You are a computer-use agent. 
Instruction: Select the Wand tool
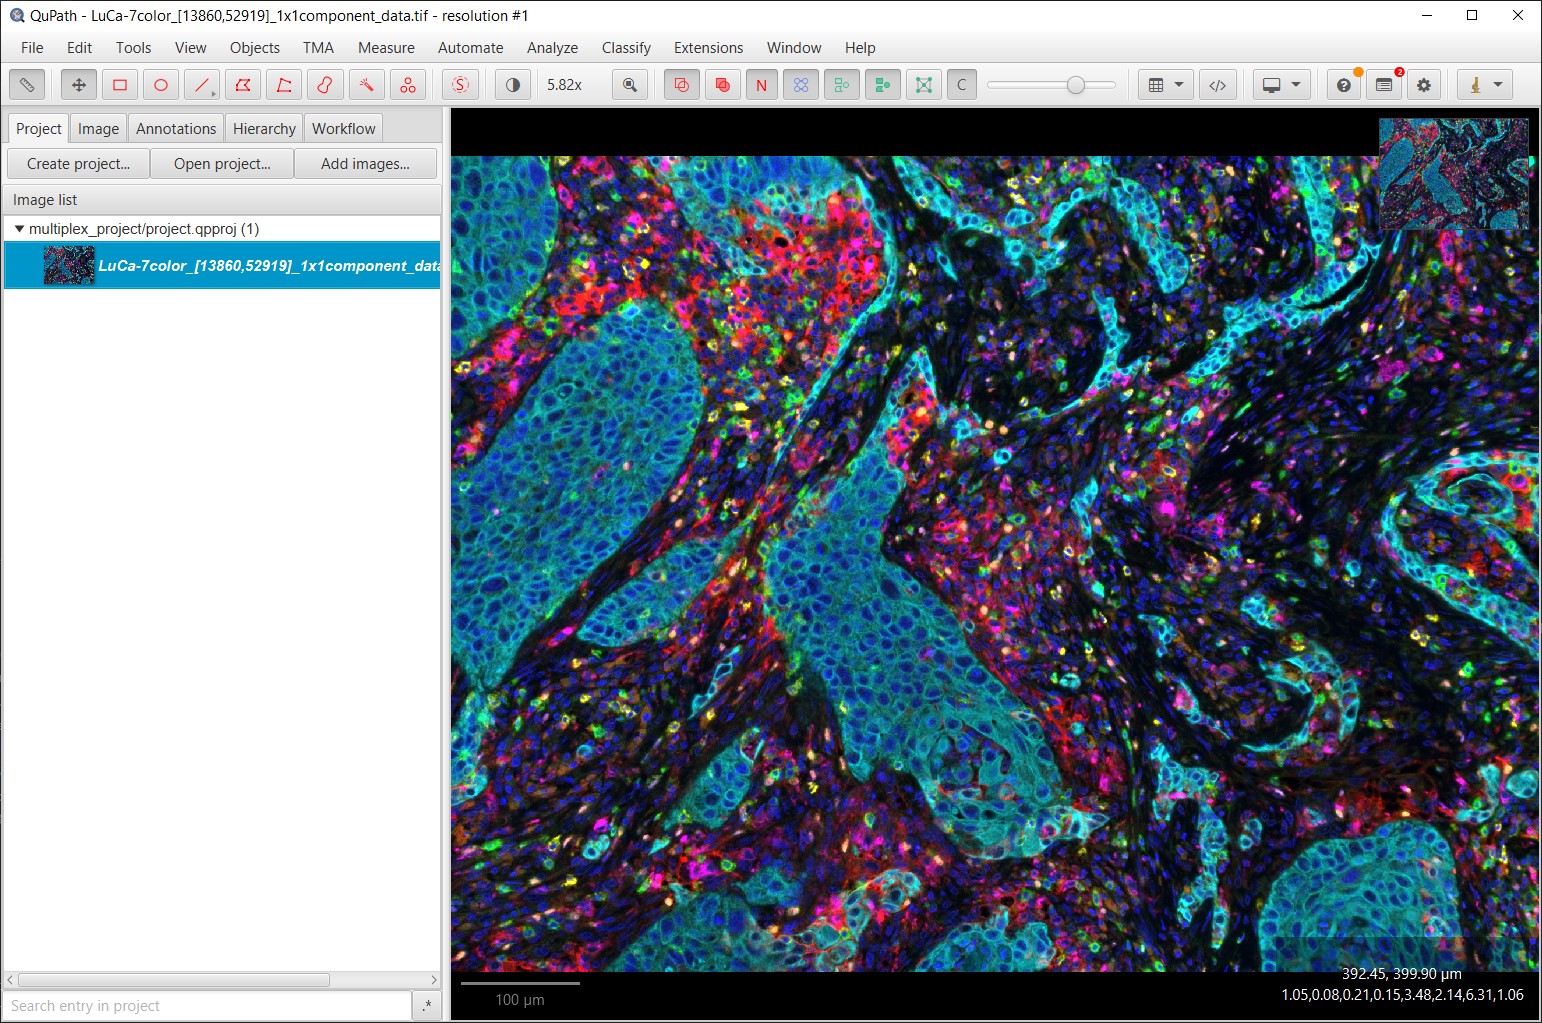pyautogui.click(x=367, y=85)
